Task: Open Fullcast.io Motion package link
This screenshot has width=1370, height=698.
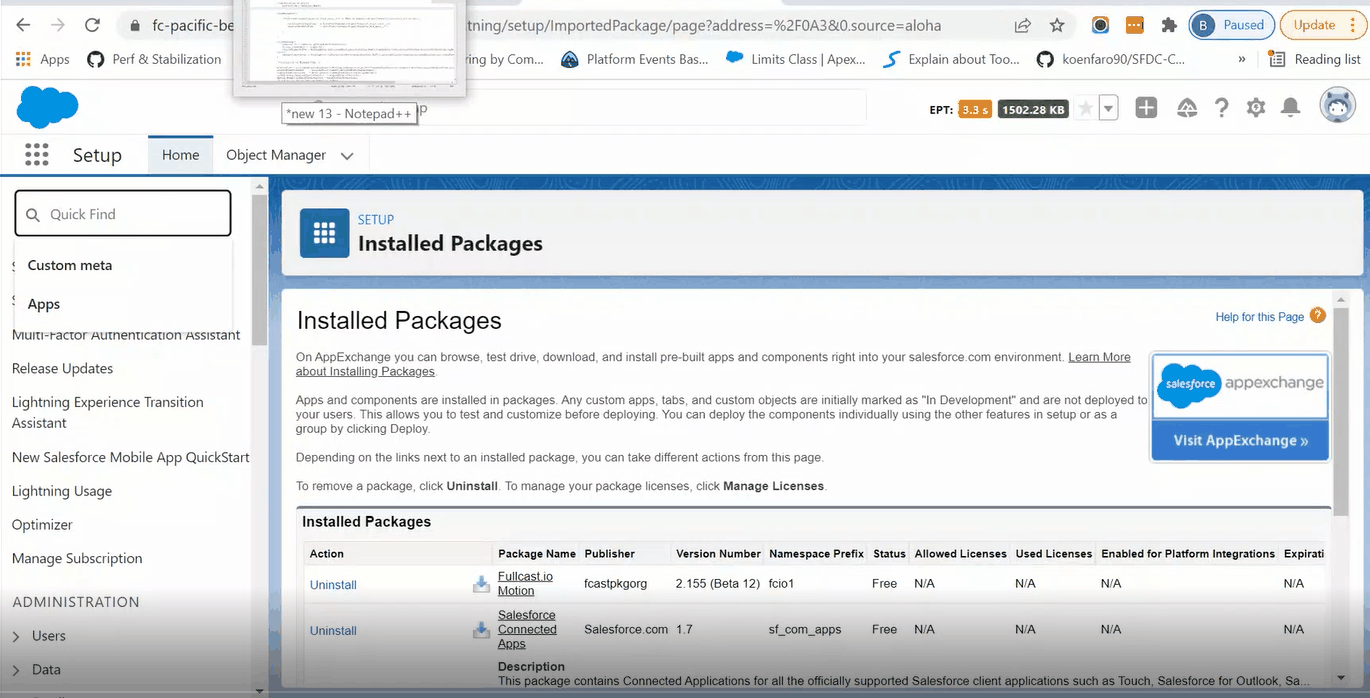Action: (525, 584)
